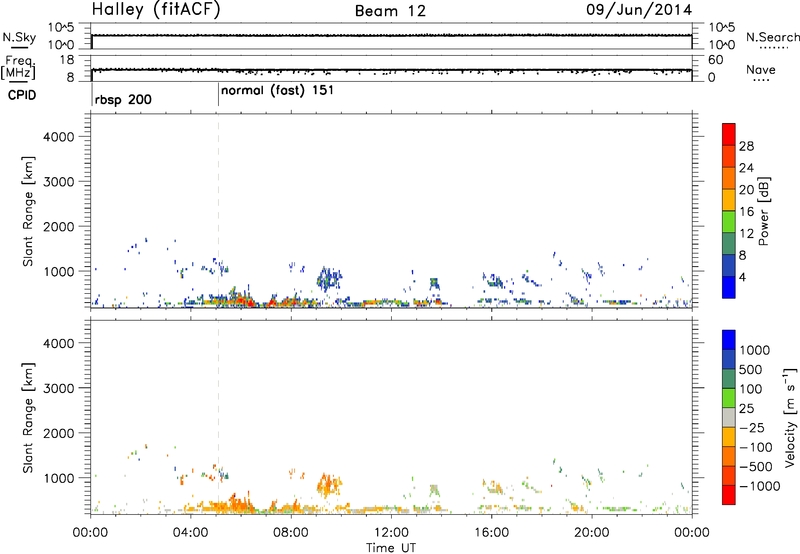Click the '08:00' time axis tick label
The image size is (800, 554).
pos(291,533)
